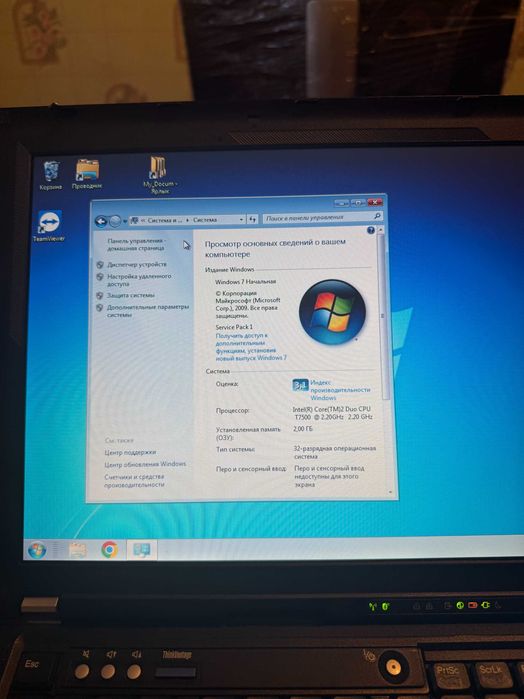Click the shield icon beside Дополнительные параметры системы
Screen dimensions: 524x699
point(100,308)
